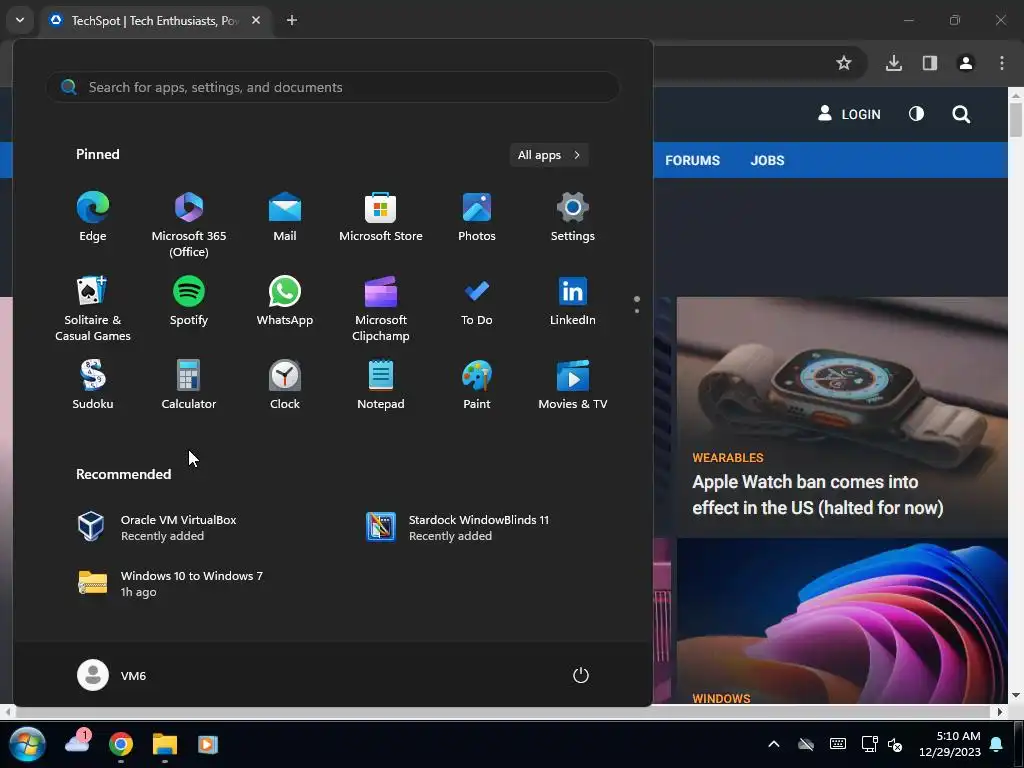Launch Microsoft Clipchamp
The height and width of the screenshot is (768, 1024).
click(x=381, y=308)
